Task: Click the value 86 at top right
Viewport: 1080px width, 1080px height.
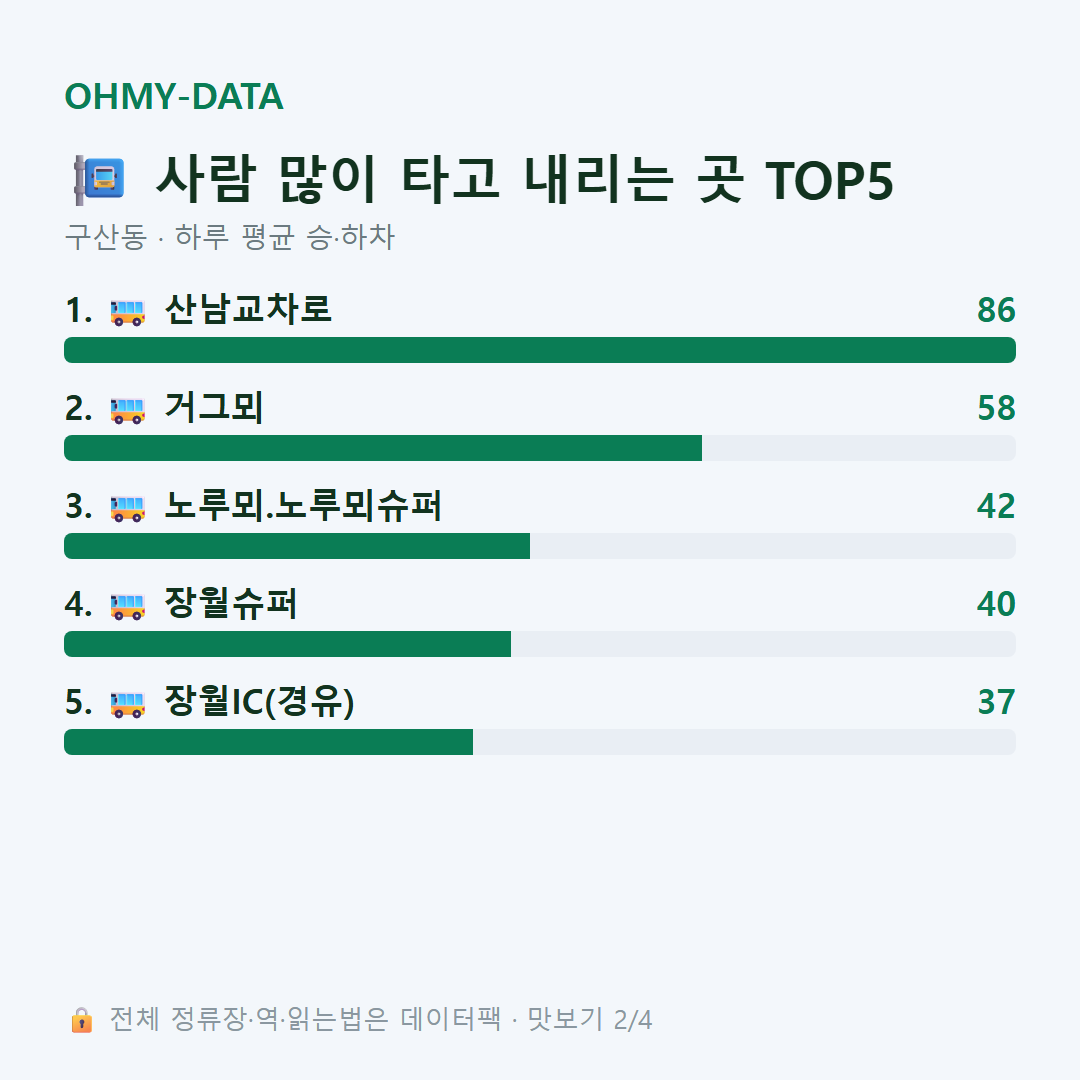Action: [996, 310]
